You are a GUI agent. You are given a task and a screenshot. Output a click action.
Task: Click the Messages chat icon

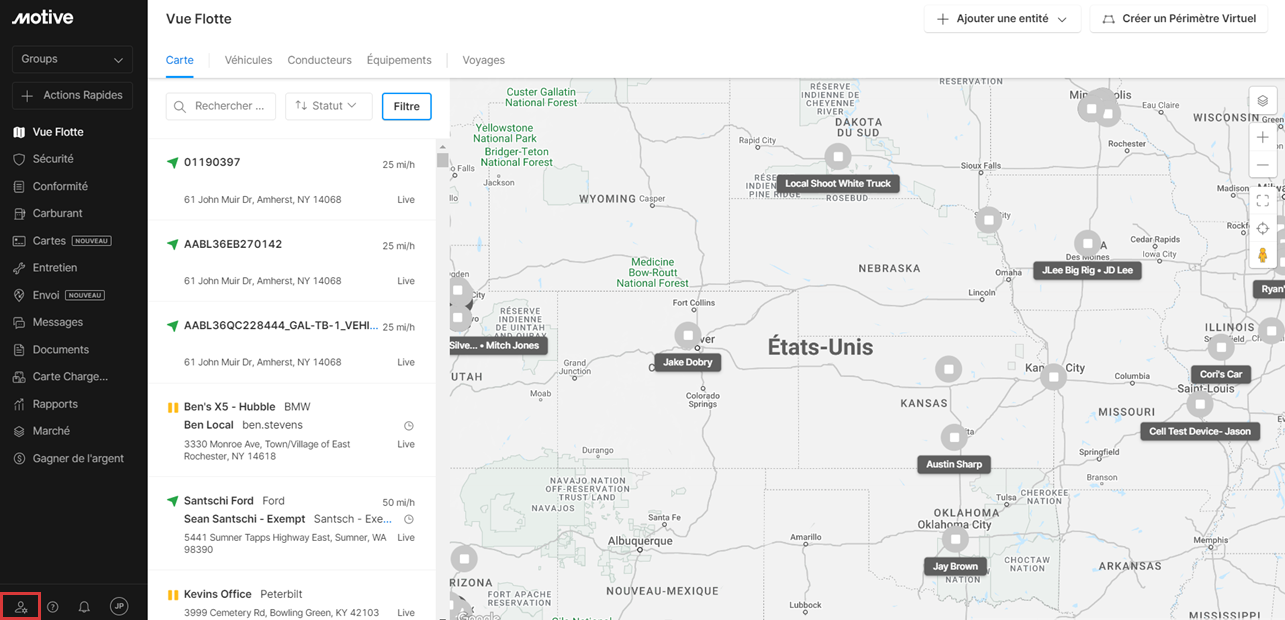(19, 322)
